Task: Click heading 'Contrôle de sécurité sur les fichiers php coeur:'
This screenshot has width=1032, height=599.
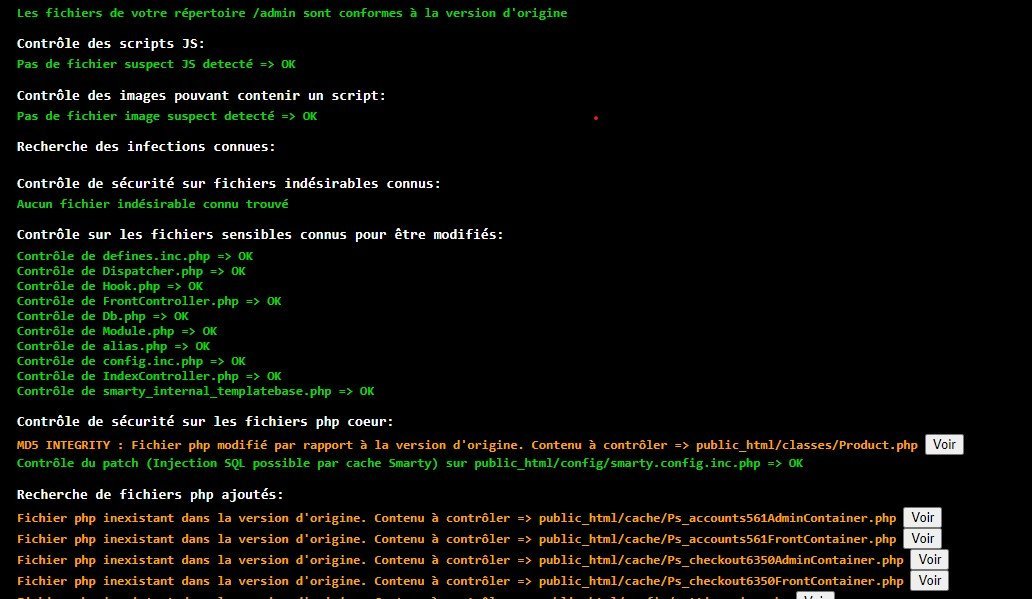Action: (205, 421)
